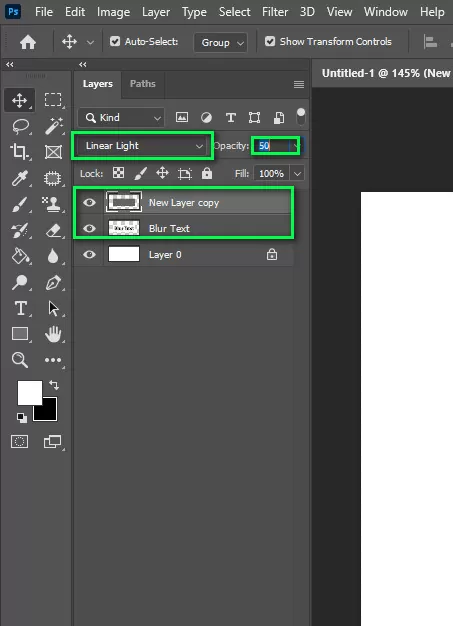Open the Linear Light blend mode dropdown
The width and height of the screenshot is (453, 626).
click(x=142, y=146)
